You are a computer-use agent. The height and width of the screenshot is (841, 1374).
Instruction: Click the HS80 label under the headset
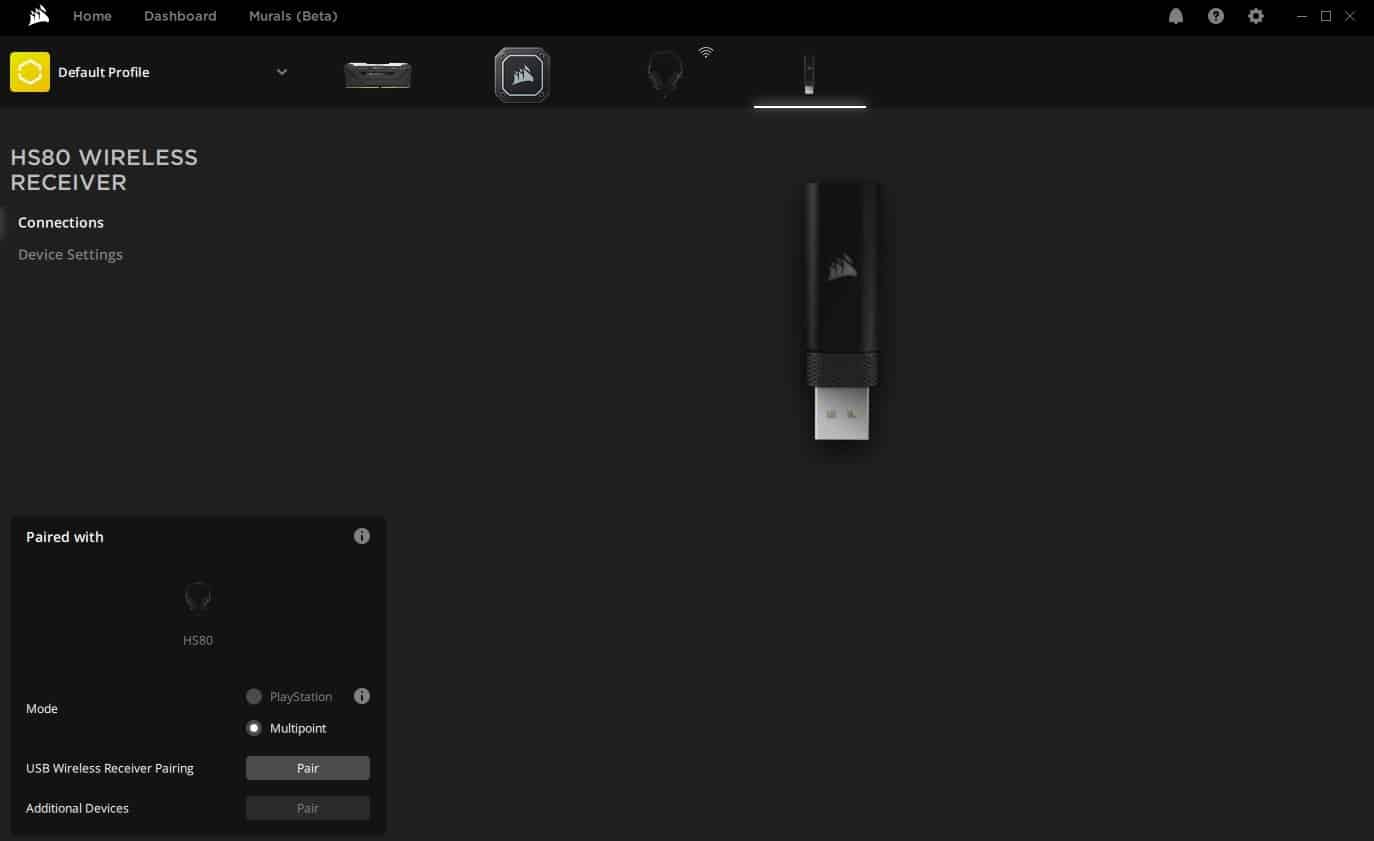tap(198, 640)
